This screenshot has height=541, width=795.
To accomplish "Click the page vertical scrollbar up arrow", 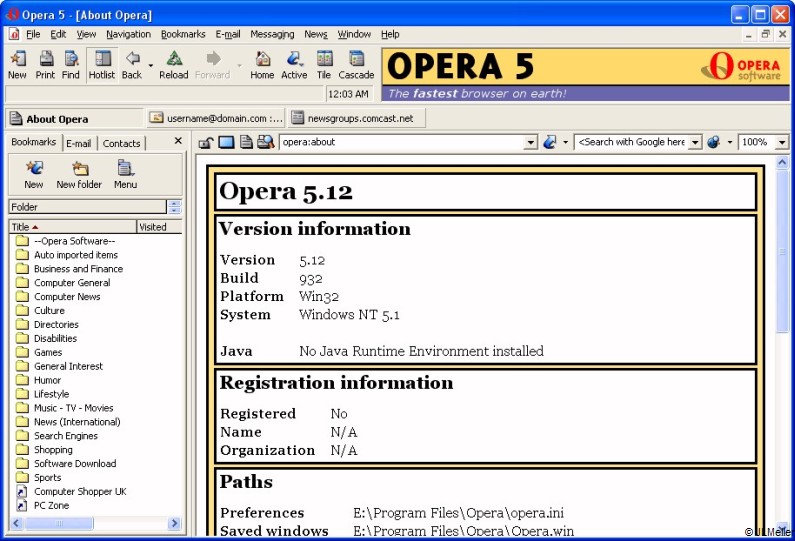I will coord(782,162).
